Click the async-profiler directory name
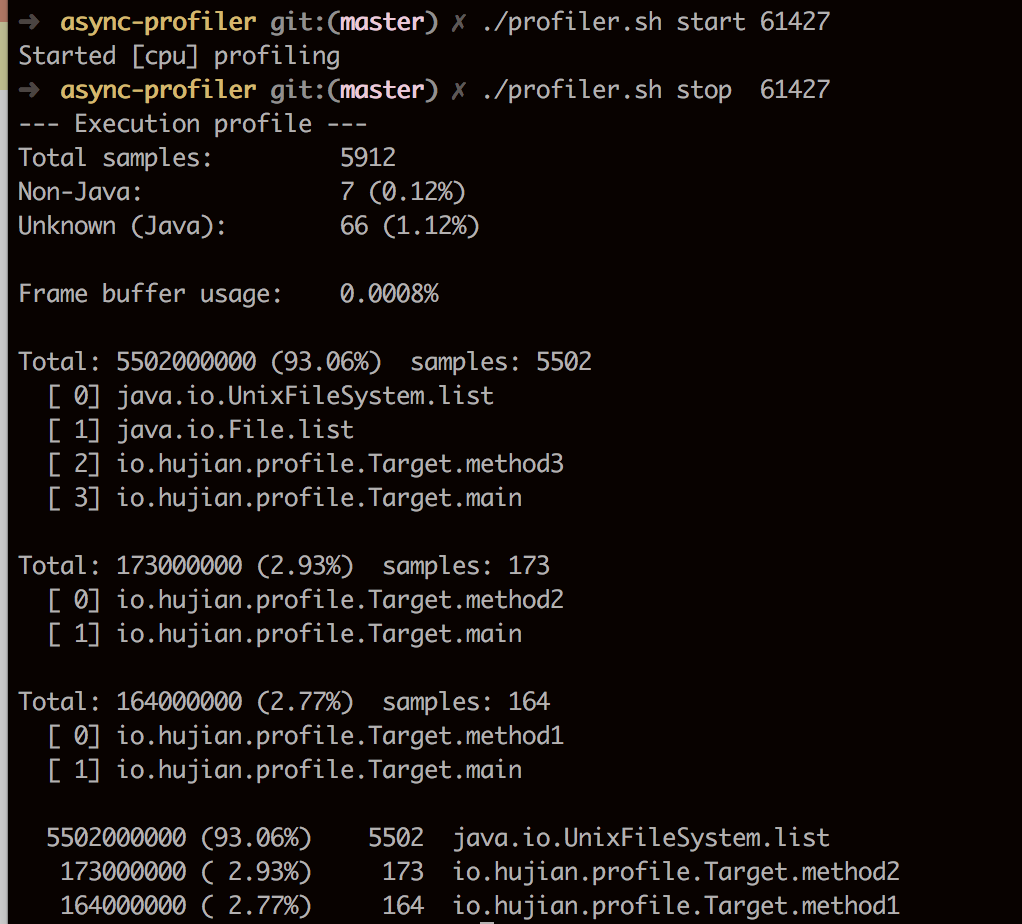Screen dimensions: 1022x924 tap(159, 20)
